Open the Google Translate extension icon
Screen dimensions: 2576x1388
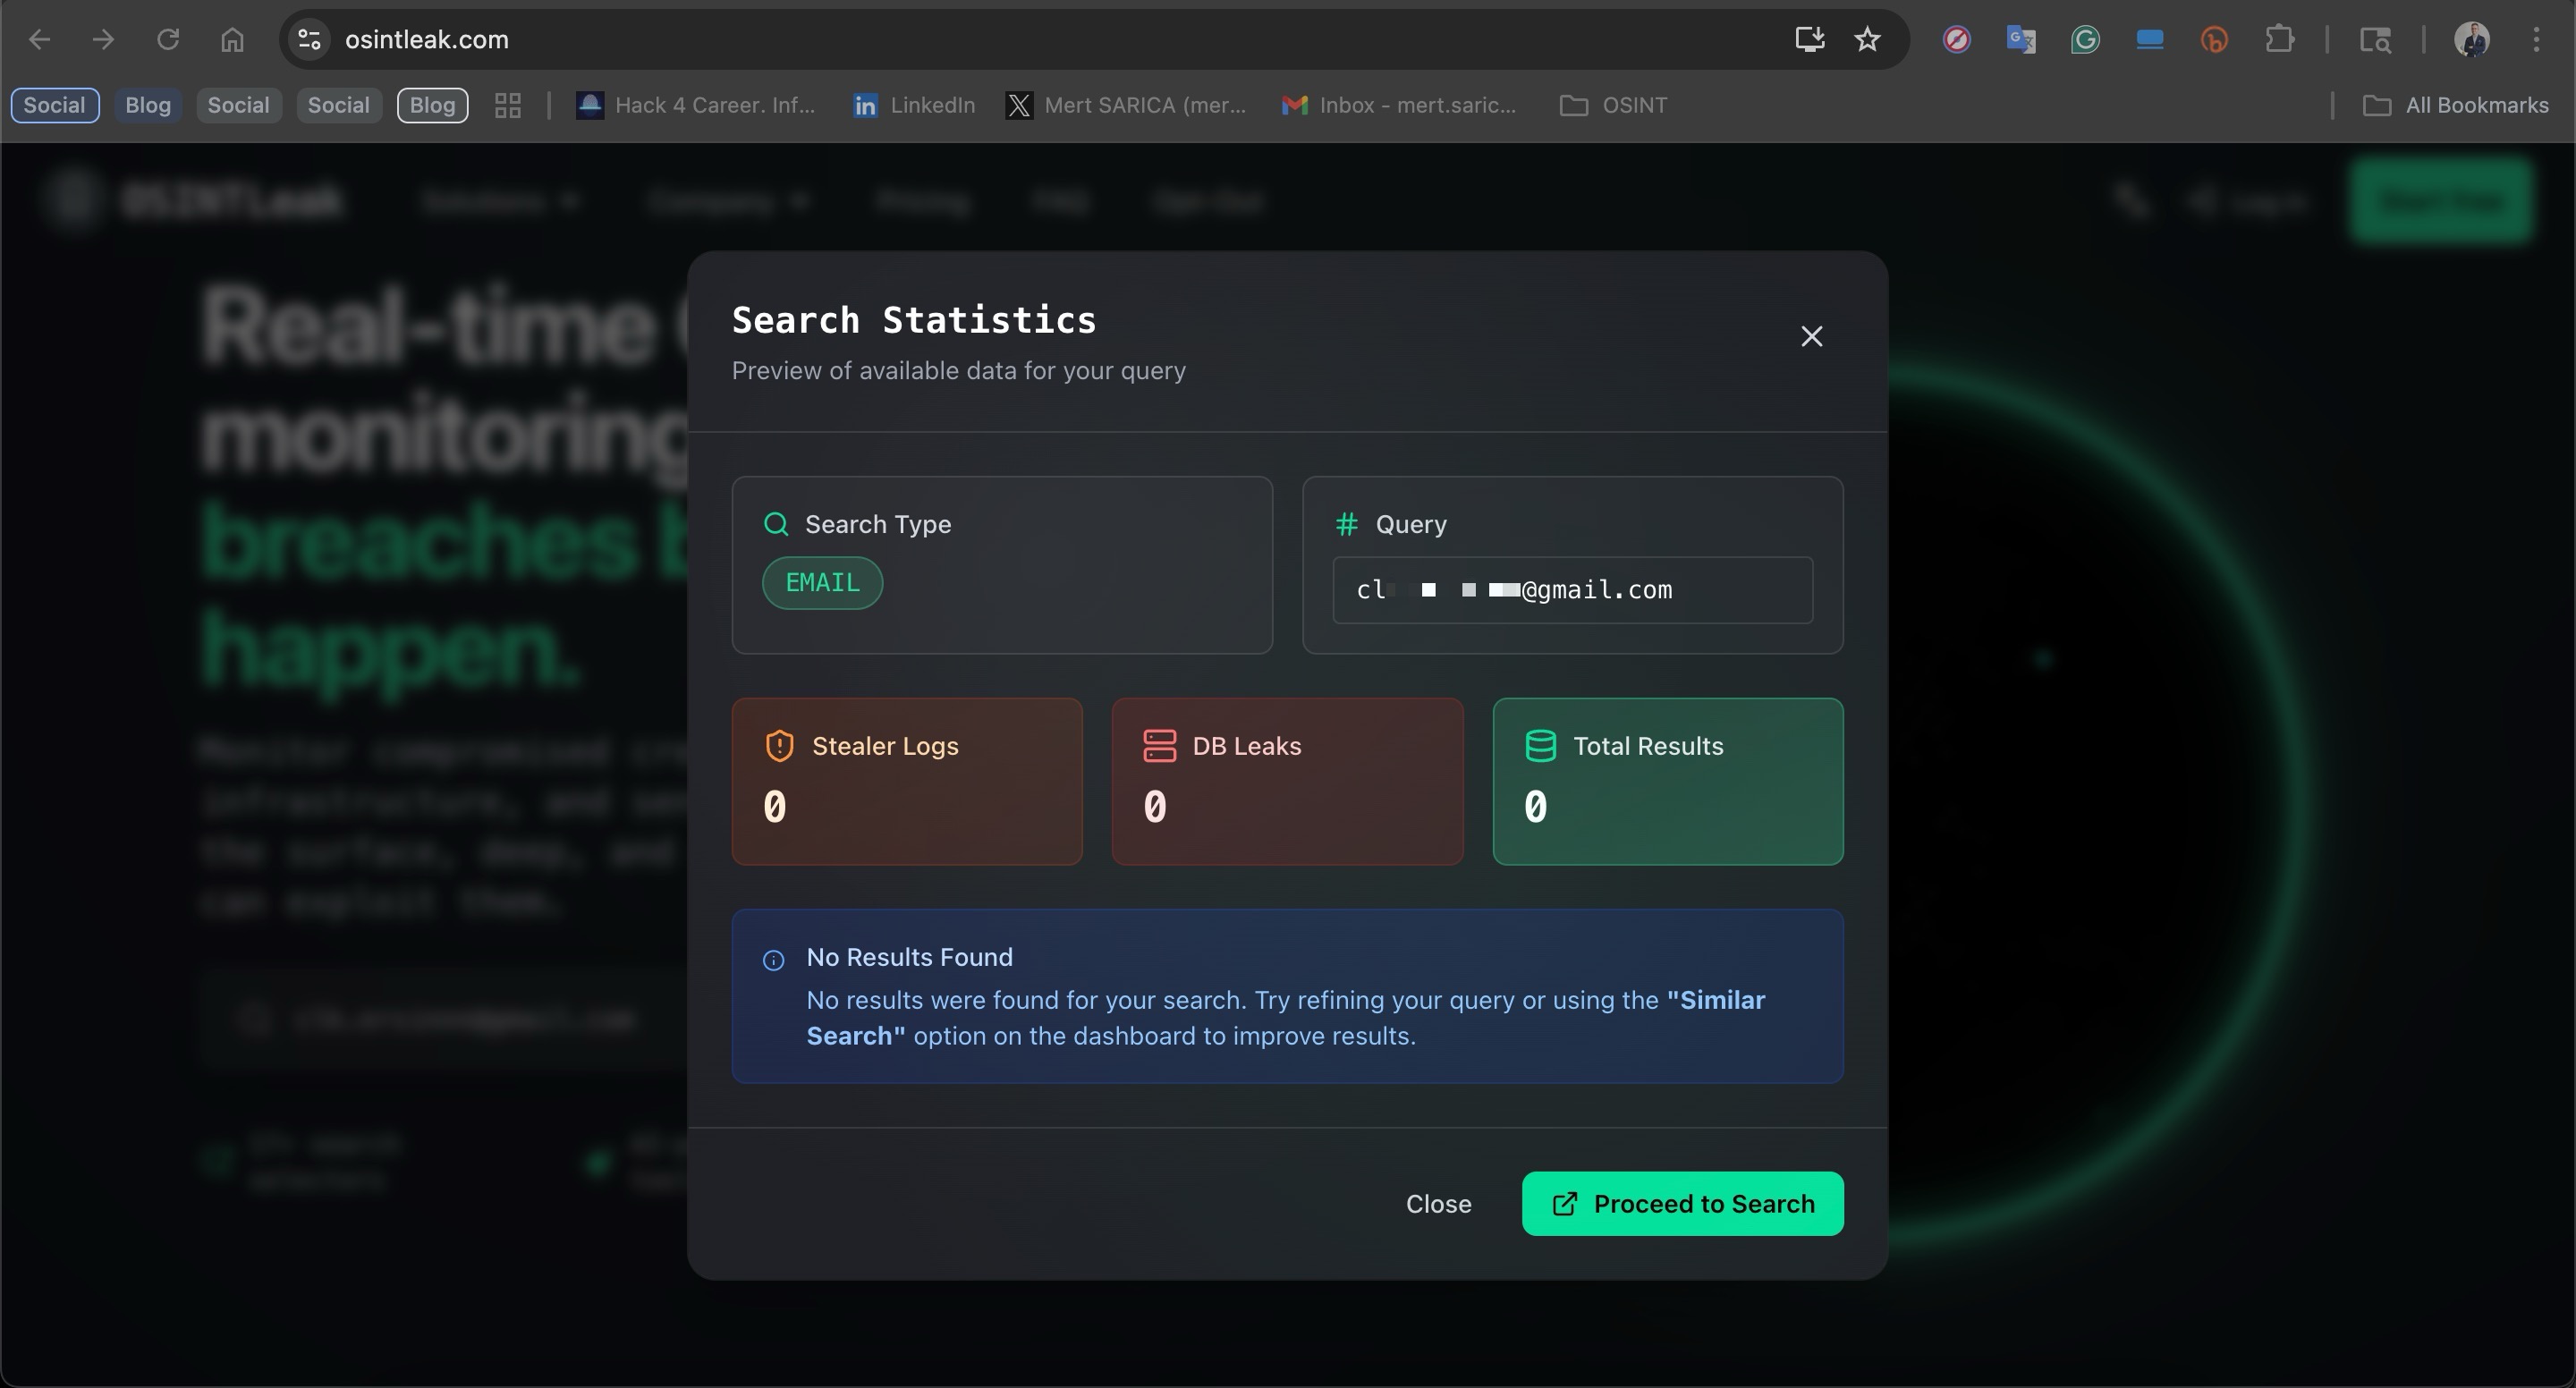pyautogui.click(x=2020, y=40)
